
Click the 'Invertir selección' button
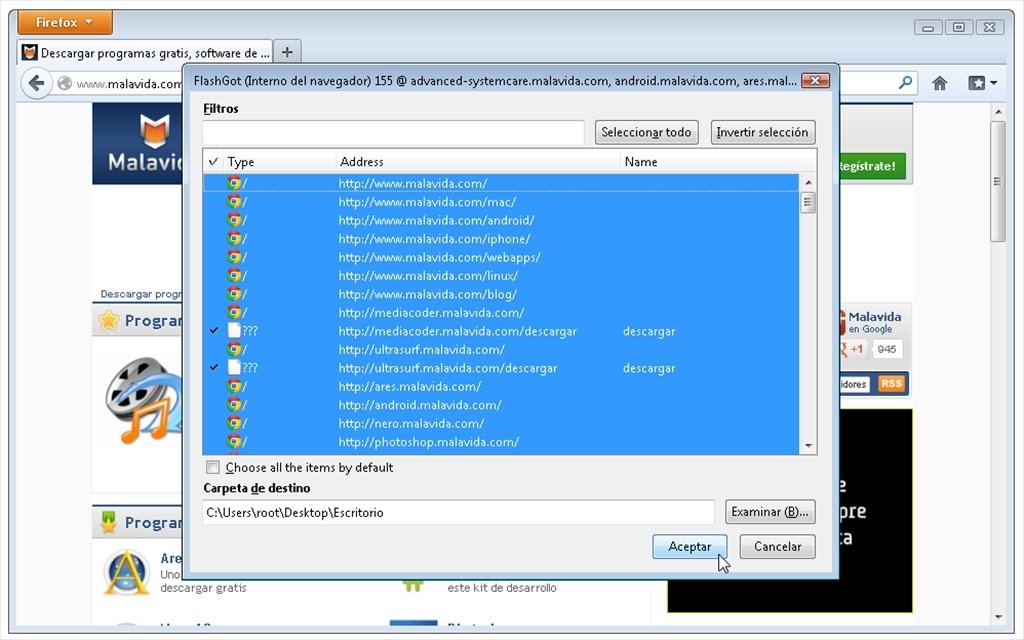click(763, 132)
